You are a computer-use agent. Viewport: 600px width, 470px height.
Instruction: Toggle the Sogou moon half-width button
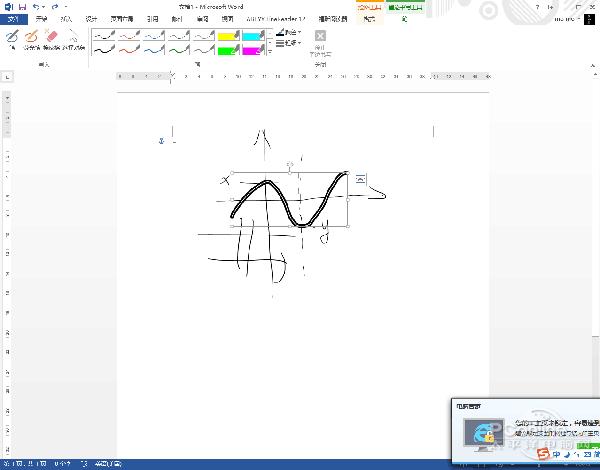pyautogui.click(x=567, y=455)
